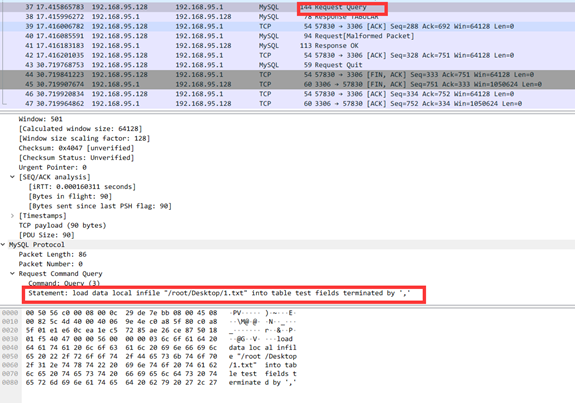The image size is (575, 403).
Task: Collapse the Request Command Query node
Action: coord(12,274)
